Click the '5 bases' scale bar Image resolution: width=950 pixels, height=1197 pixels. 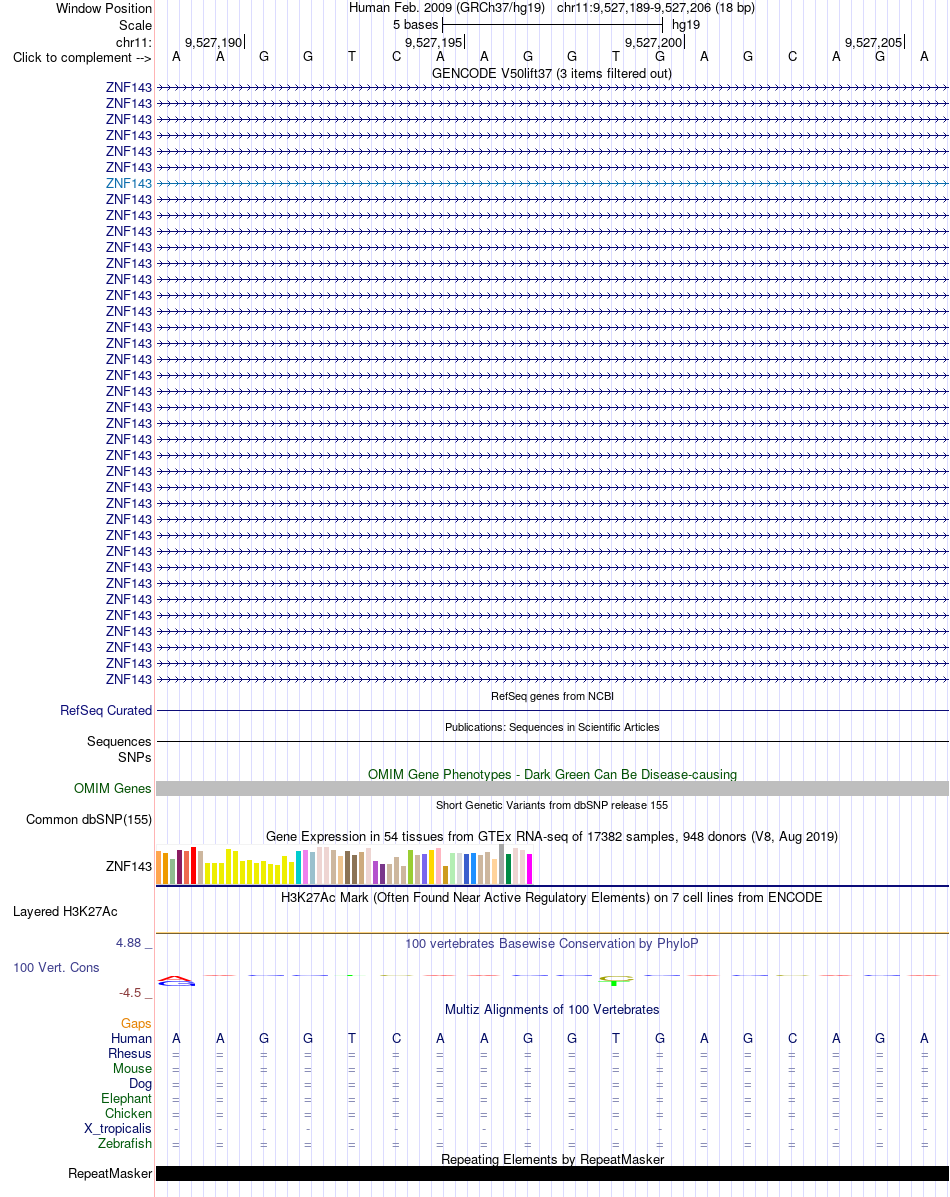[x=552, y=25]
